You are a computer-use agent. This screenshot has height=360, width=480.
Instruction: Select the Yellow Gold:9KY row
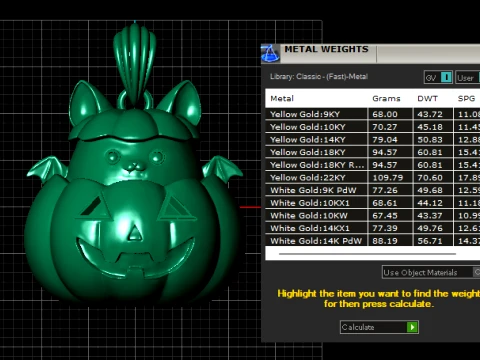click(373, 114)
